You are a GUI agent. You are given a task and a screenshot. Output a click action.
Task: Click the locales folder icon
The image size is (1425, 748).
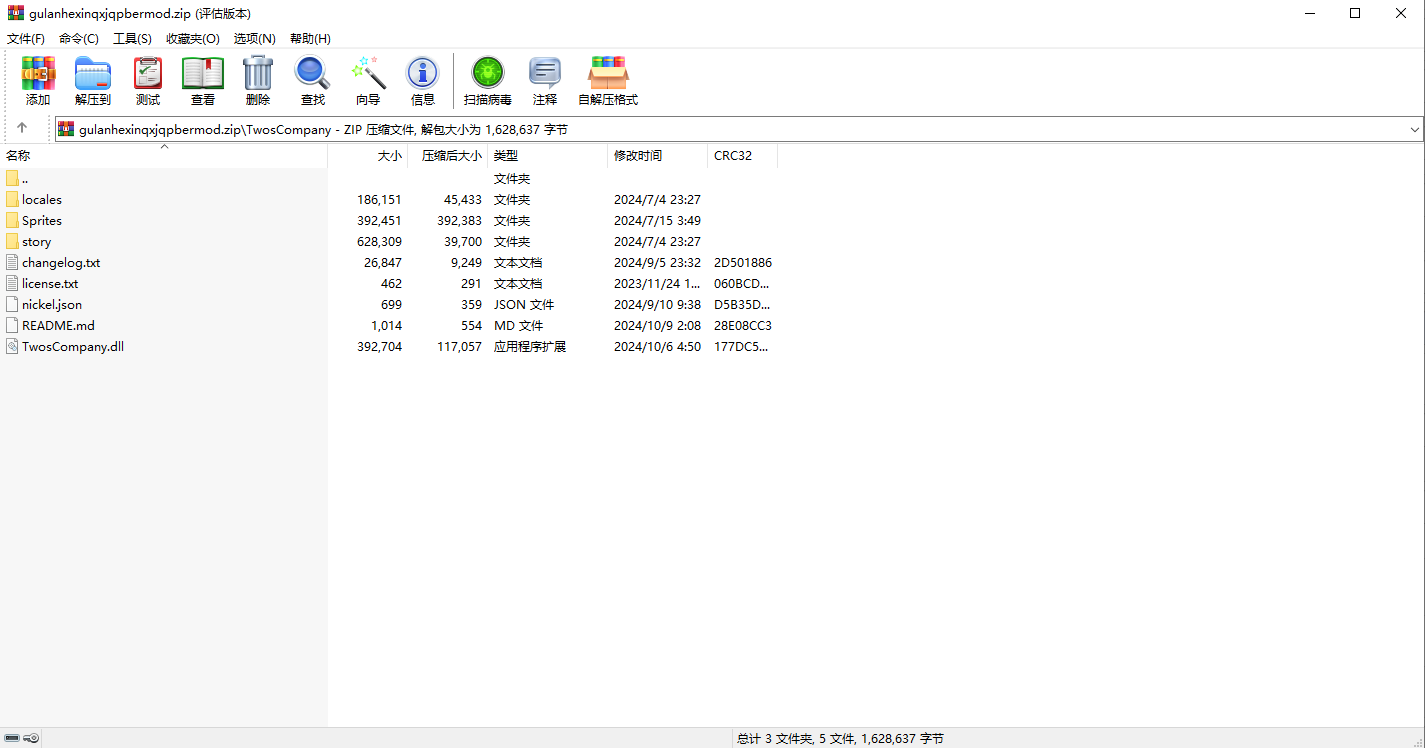coord(12,199)
